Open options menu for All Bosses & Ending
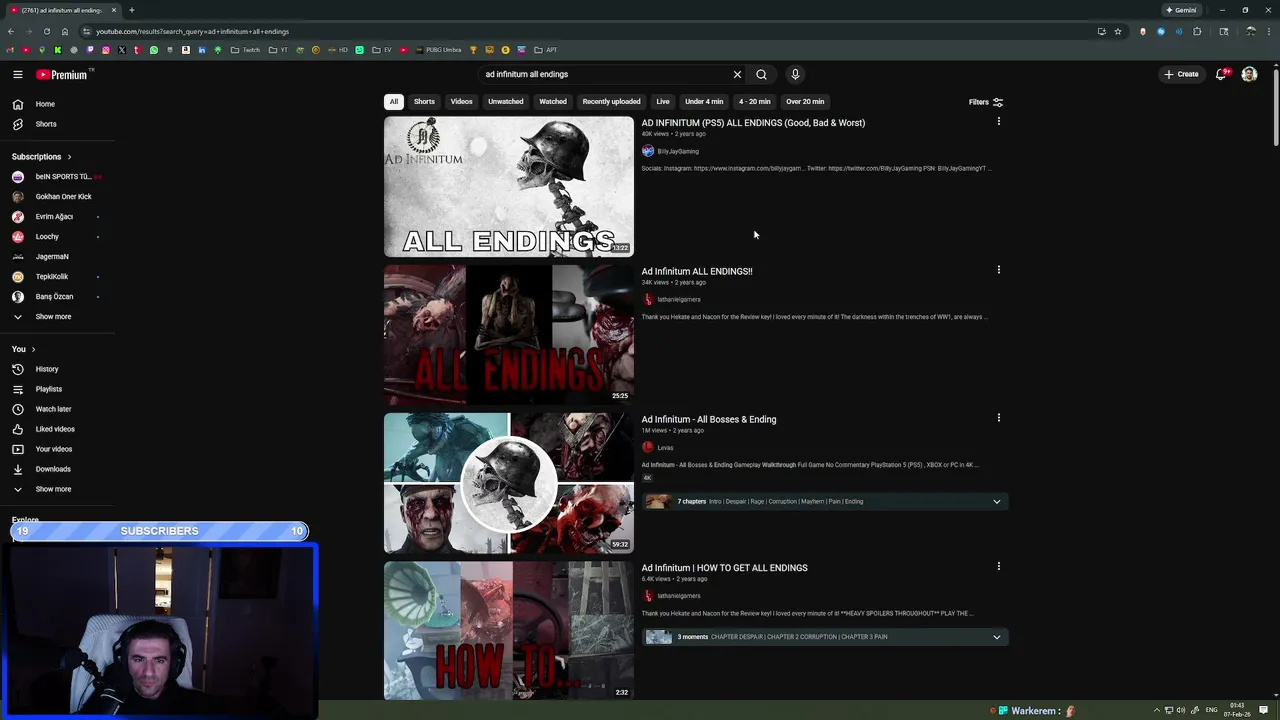The width and height of the screenshot is (1280, 720). click(998, 418)
